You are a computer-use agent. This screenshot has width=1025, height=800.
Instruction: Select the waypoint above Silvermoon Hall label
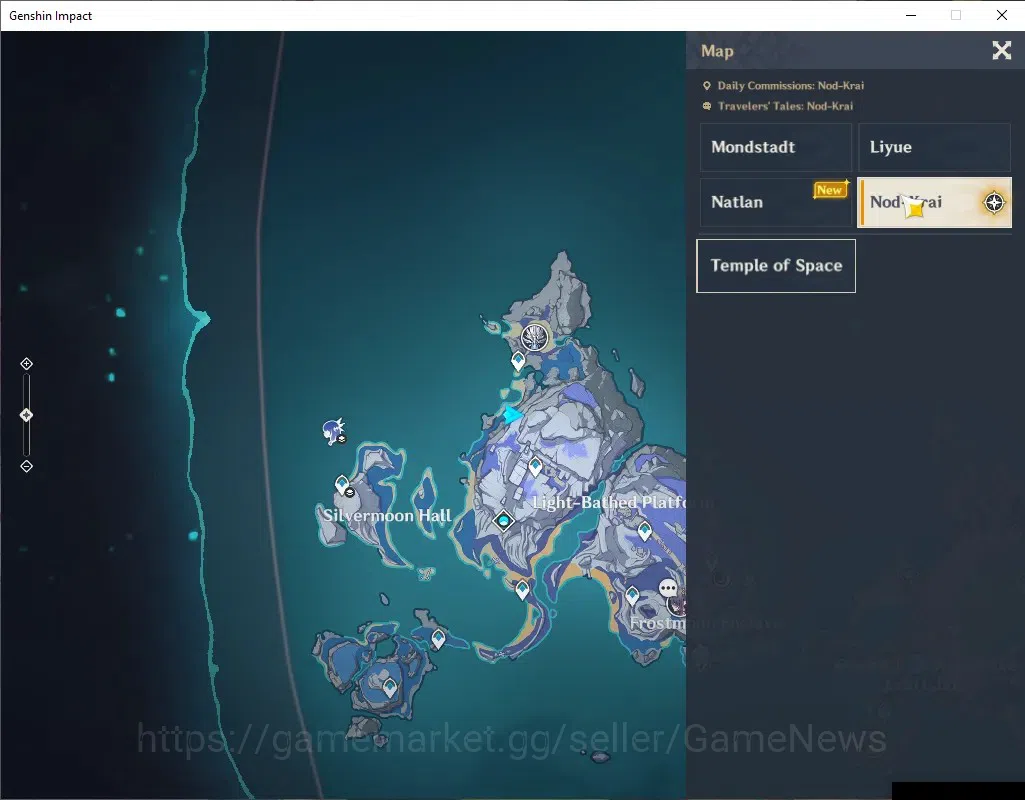click(x=342, y=485)
